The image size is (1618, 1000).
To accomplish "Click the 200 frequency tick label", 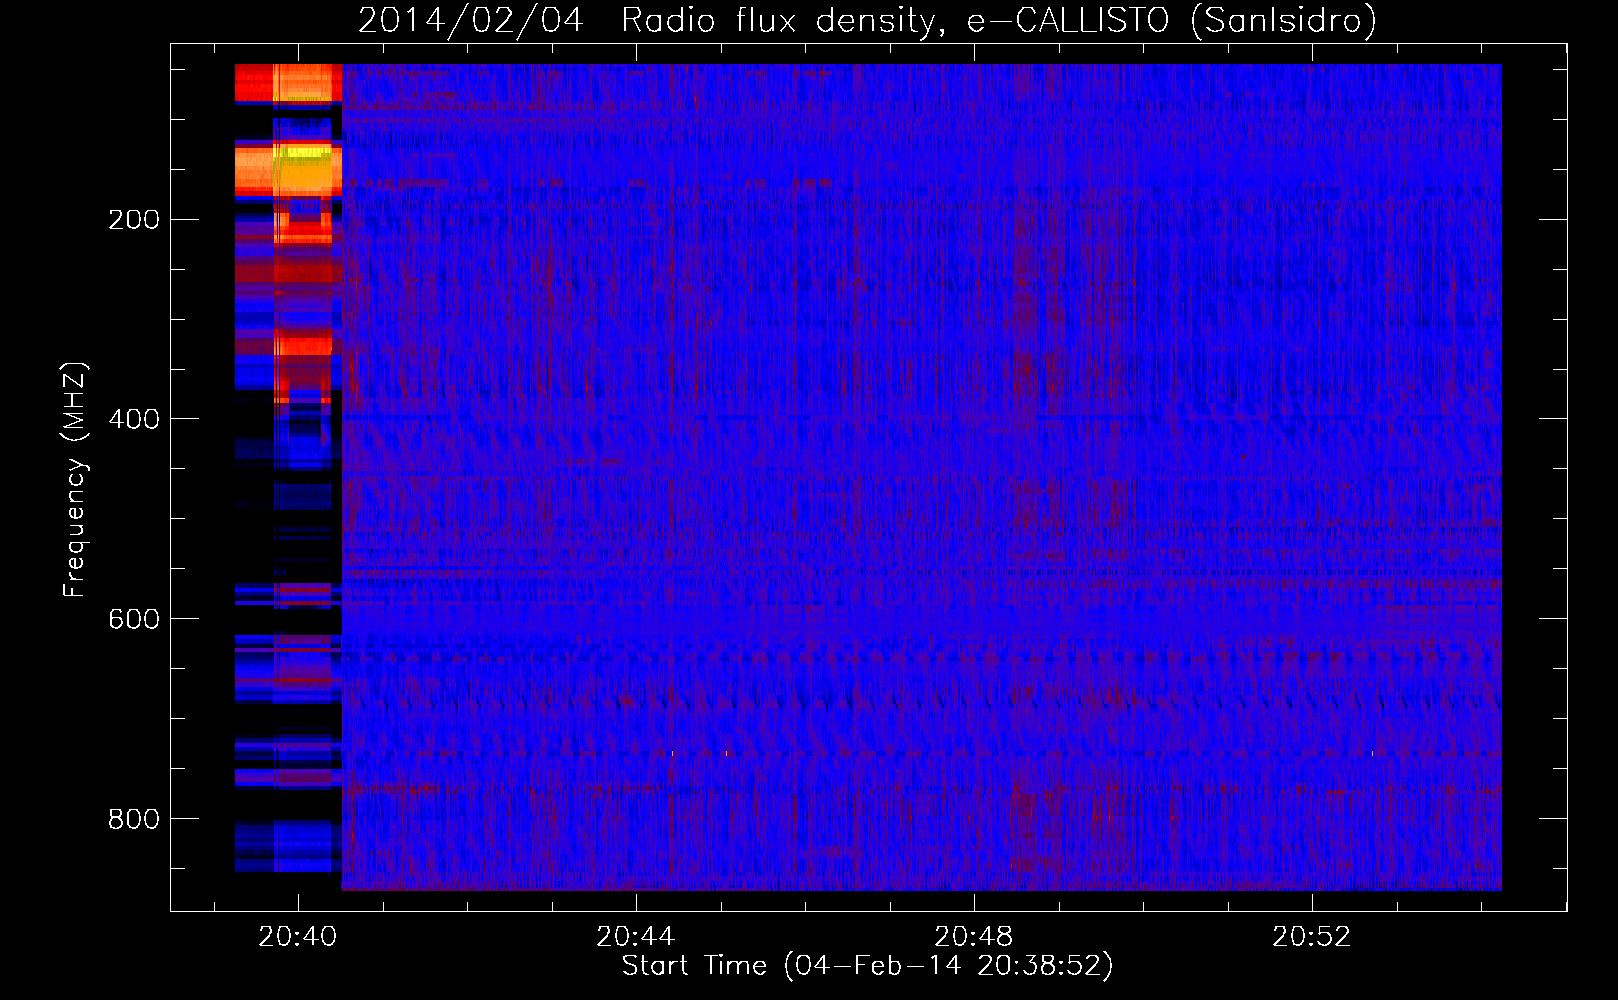I will 134,219.
